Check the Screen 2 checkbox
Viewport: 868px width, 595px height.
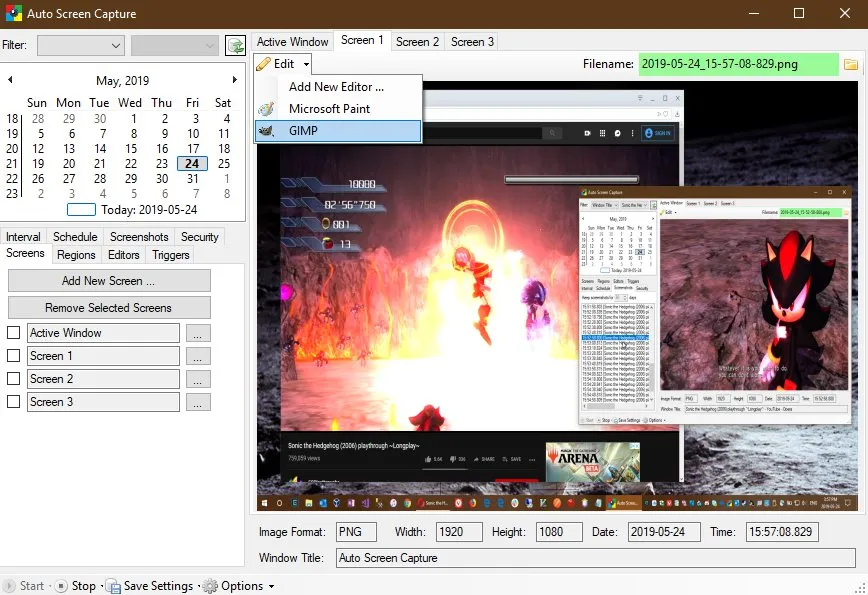point(13,379)
